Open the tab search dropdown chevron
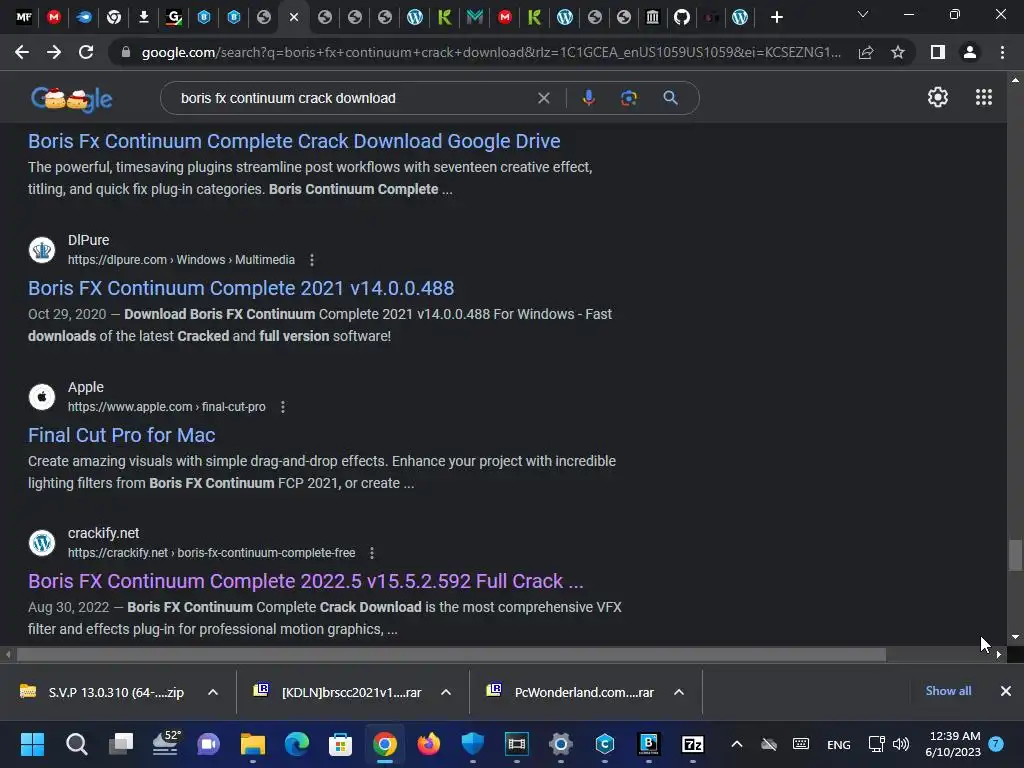1024x768 pixels. pyautogui.click(x=863, y=14)
